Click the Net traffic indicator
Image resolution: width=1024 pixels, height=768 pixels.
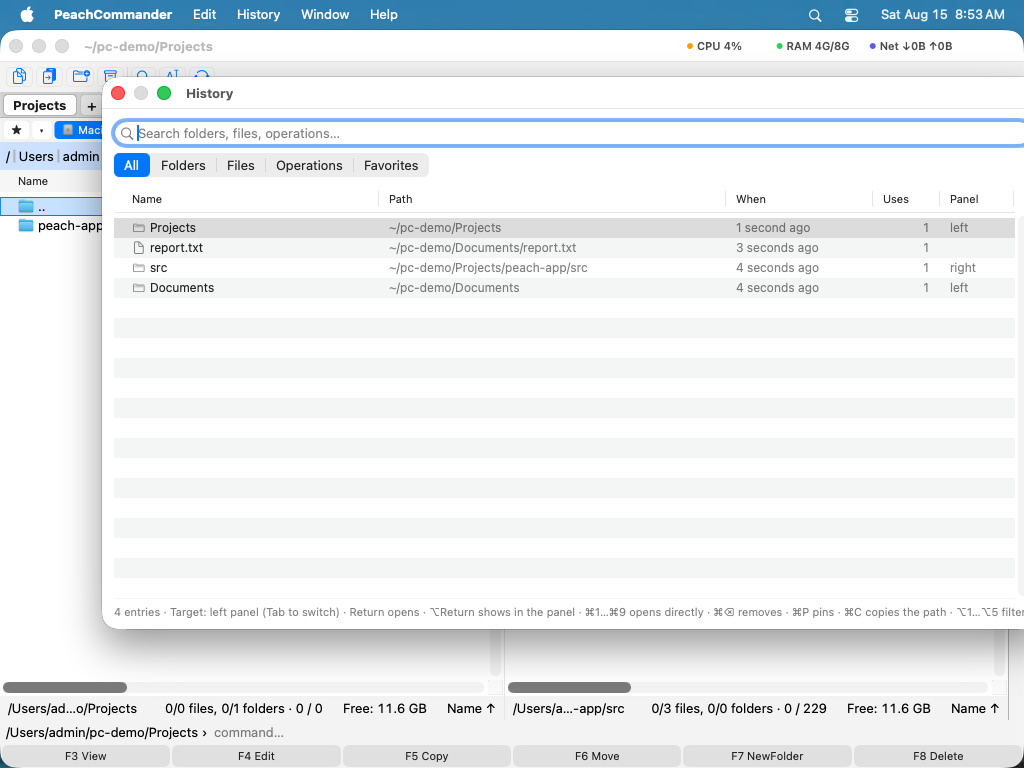tap(911, 46)
